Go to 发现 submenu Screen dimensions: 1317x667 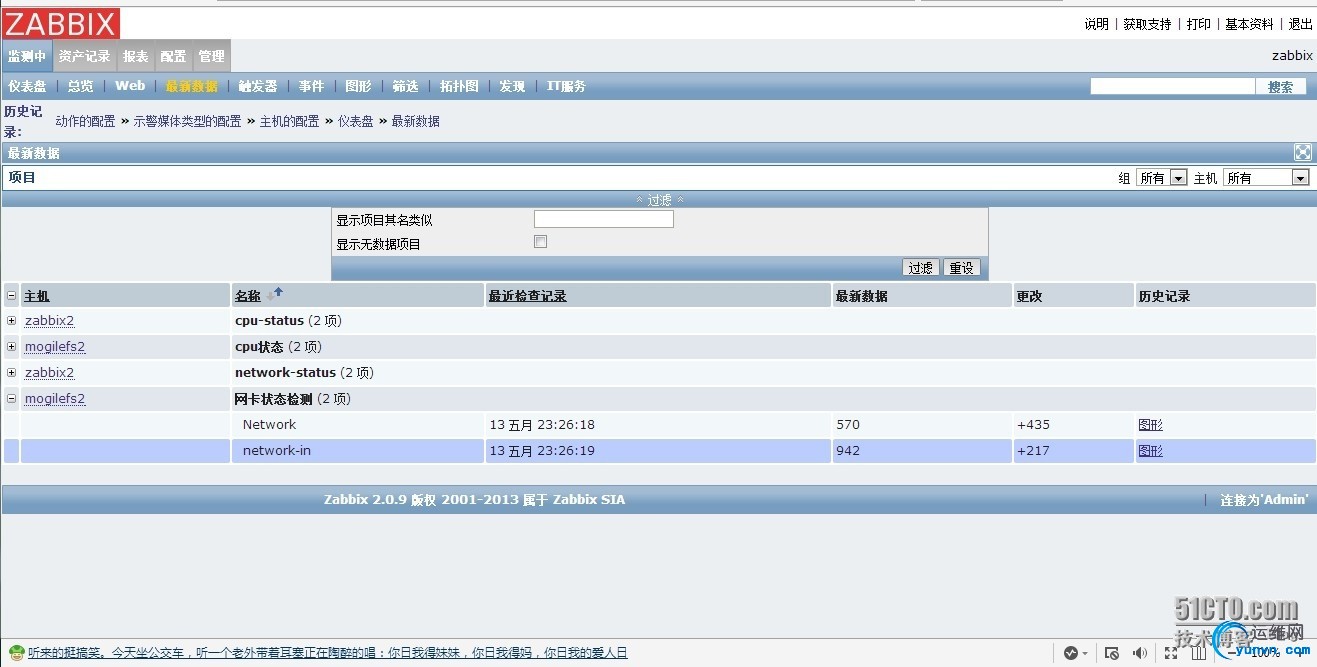pos(512,86)
